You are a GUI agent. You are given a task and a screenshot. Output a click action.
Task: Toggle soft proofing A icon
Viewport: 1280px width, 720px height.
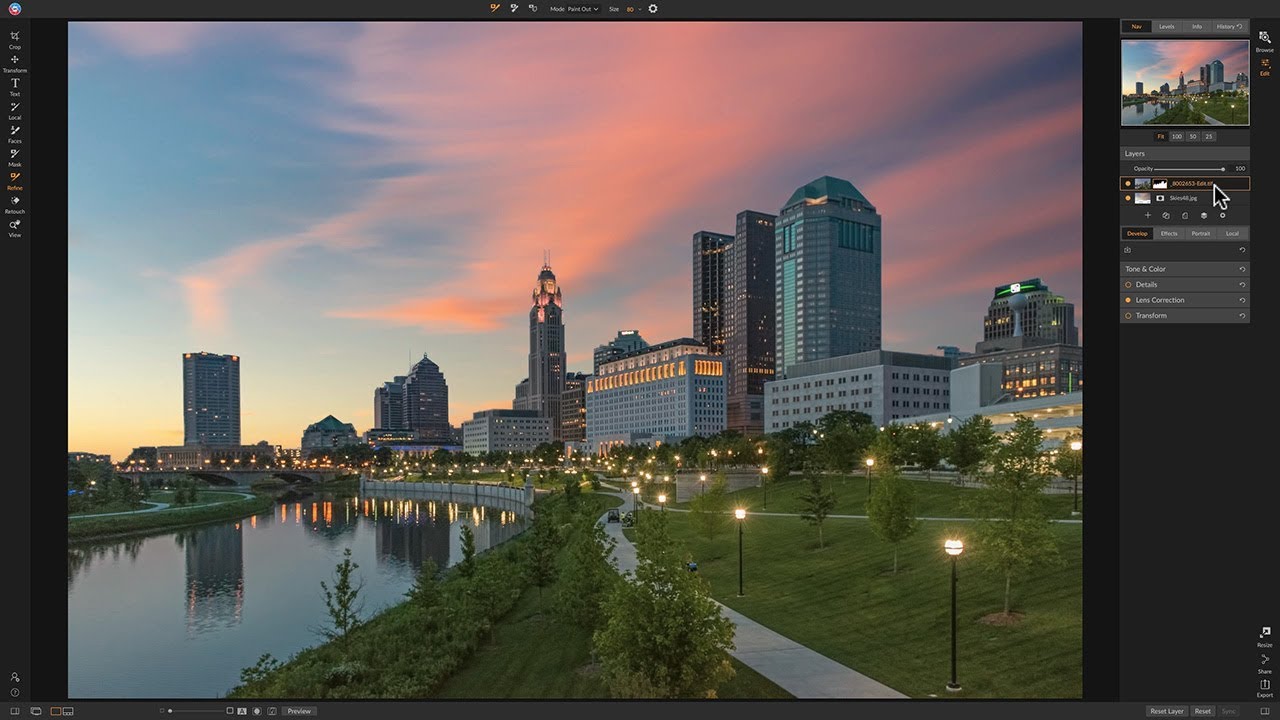[242, 711]
